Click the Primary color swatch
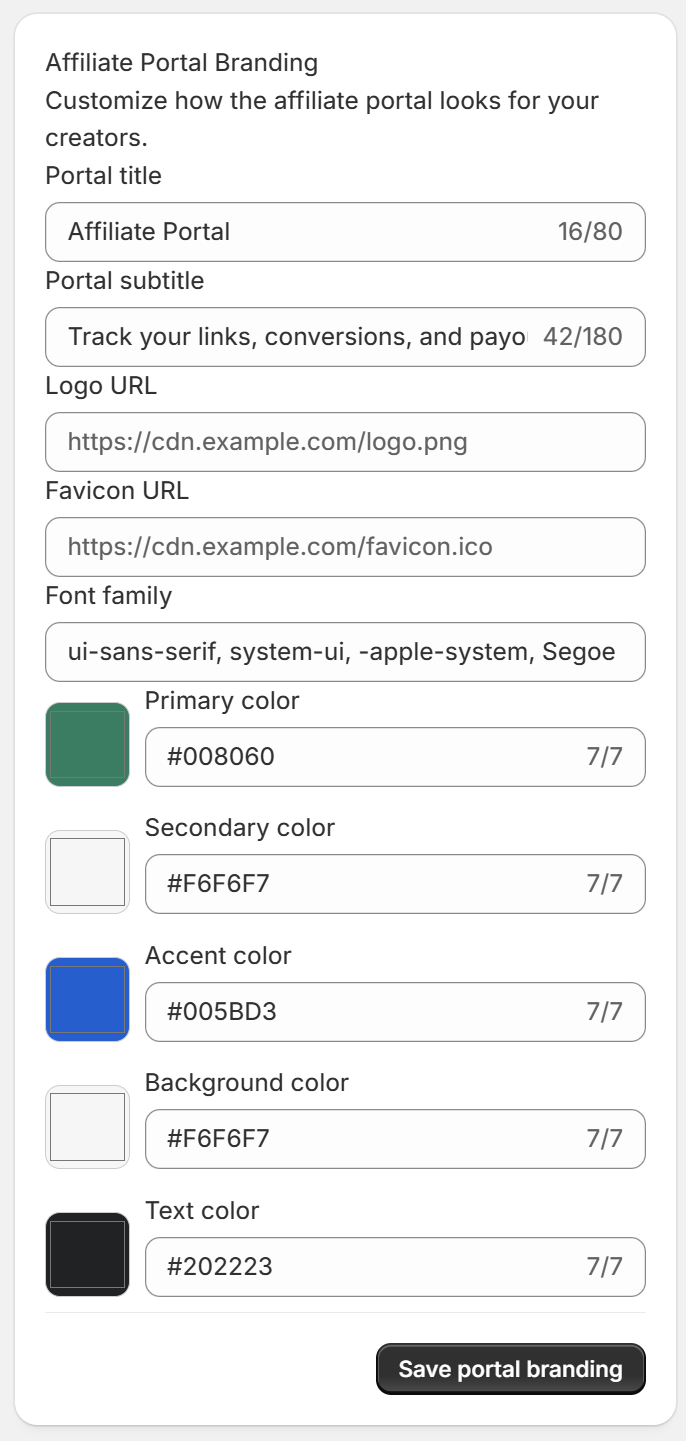 pyautogui.click(x=86, y=745)
